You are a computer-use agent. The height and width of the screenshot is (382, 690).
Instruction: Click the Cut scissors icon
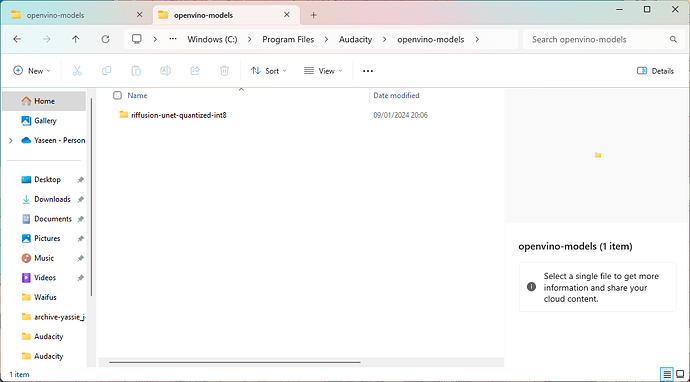(77, 71)
